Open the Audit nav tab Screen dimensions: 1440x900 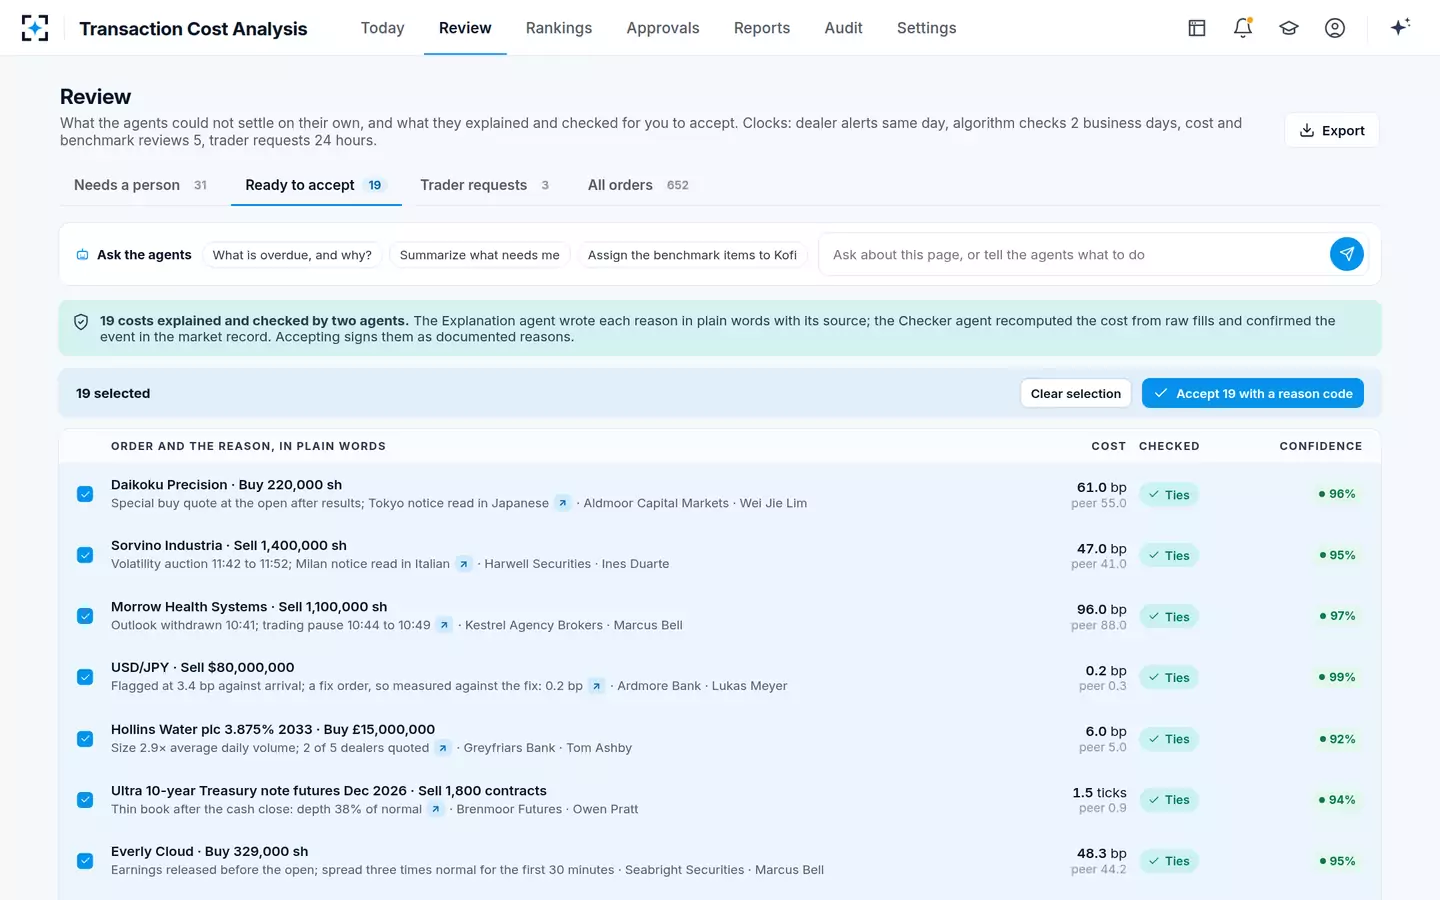click(x=843, y=28)
